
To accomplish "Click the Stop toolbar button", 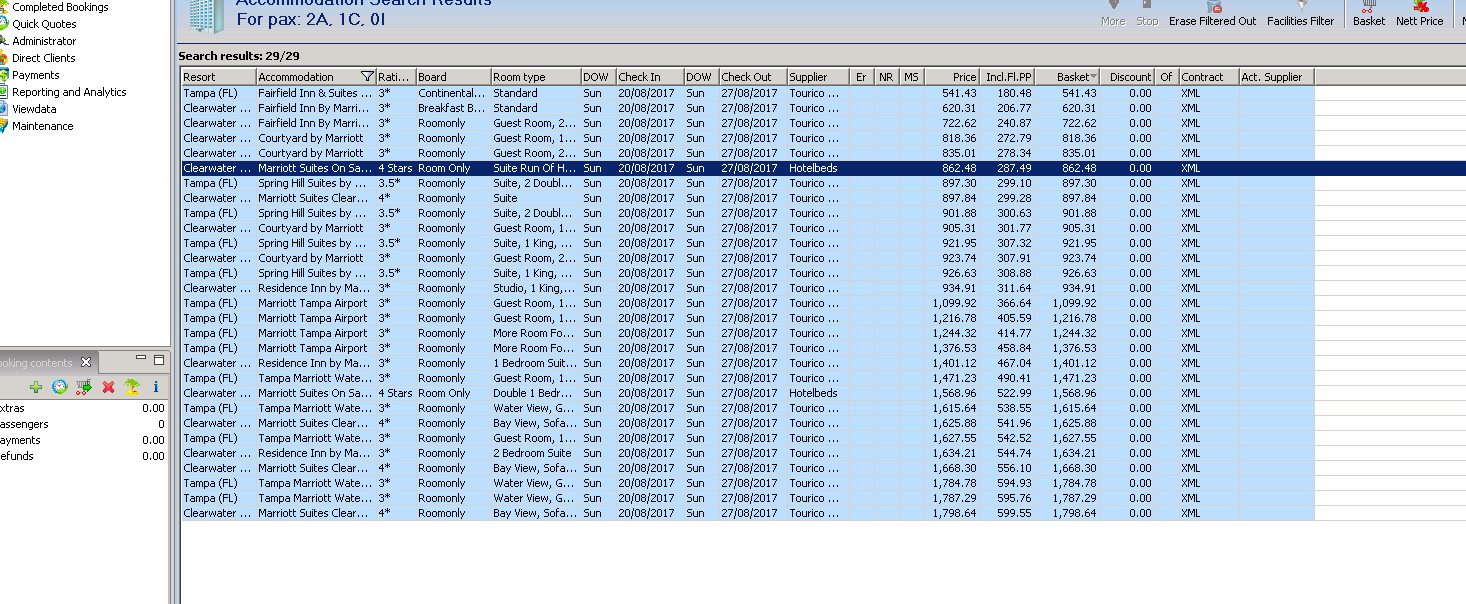I will click(1147, 14).
